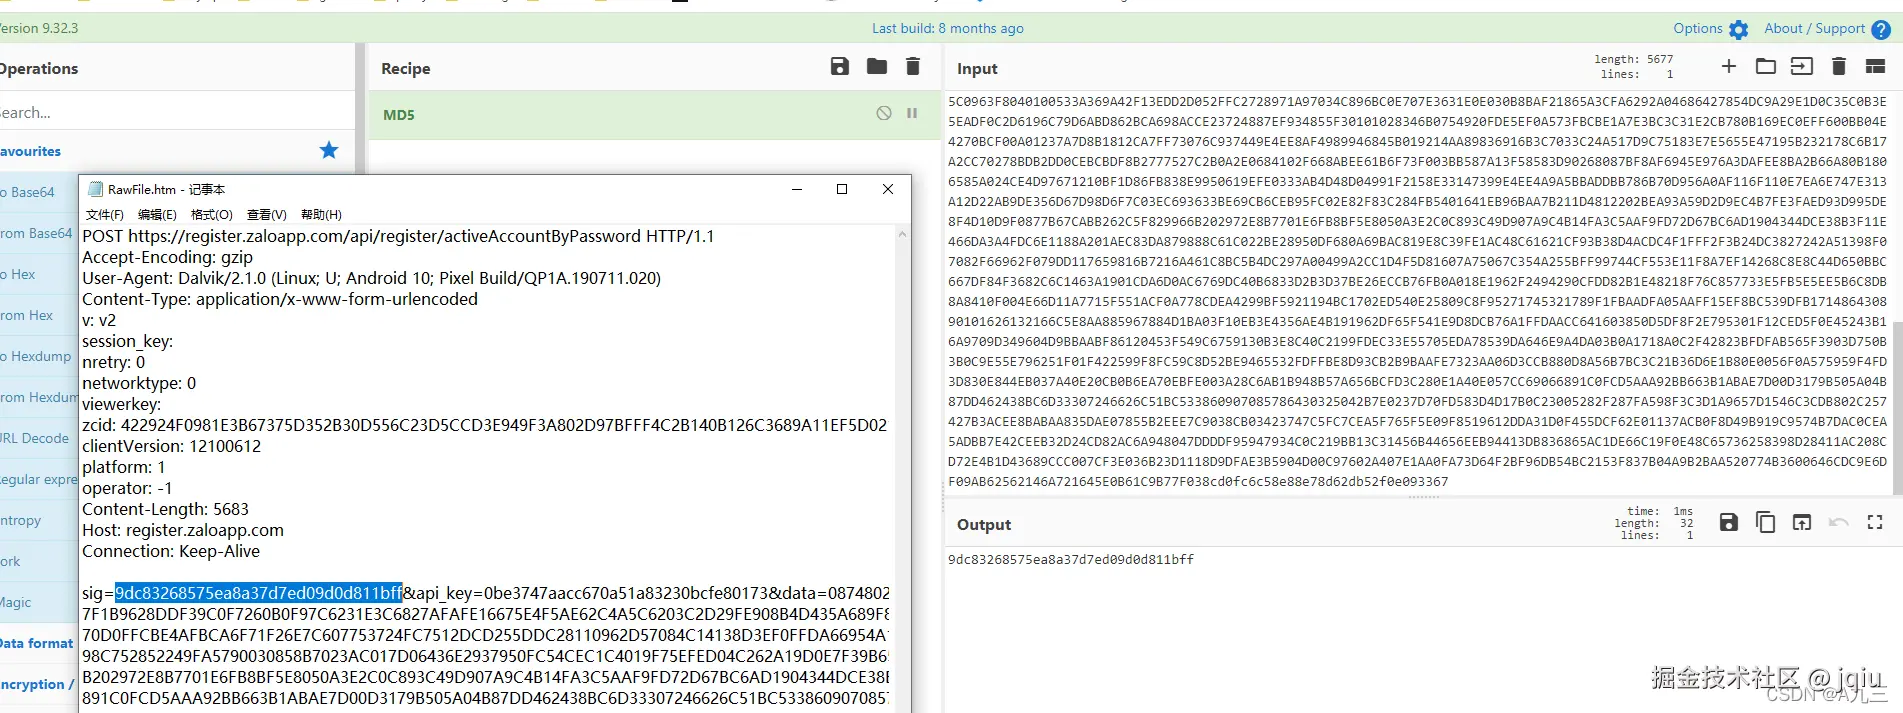Load a recipe using the folder icon
The width and height of the screenshot is (1903, 713).
(x=877, y=66)
